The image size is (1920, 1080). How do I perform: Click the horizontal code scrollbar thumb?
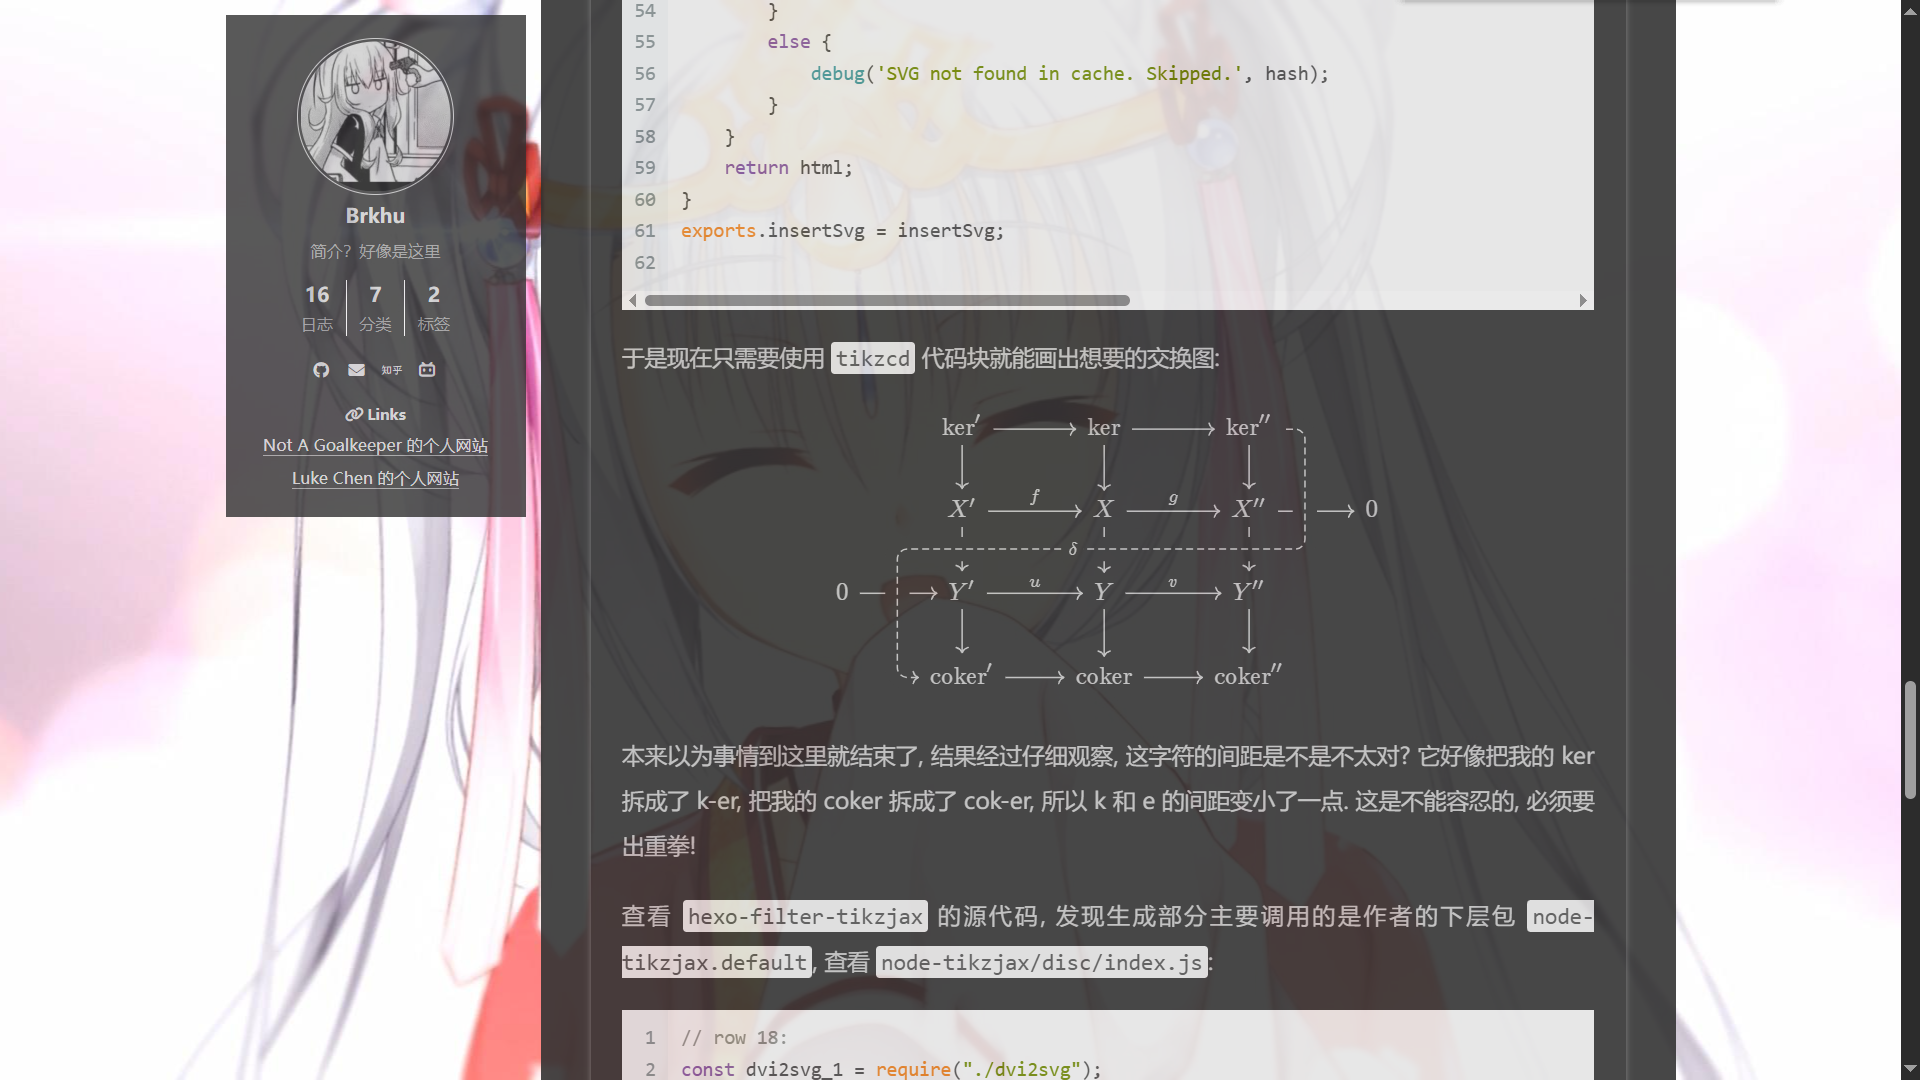886,300
